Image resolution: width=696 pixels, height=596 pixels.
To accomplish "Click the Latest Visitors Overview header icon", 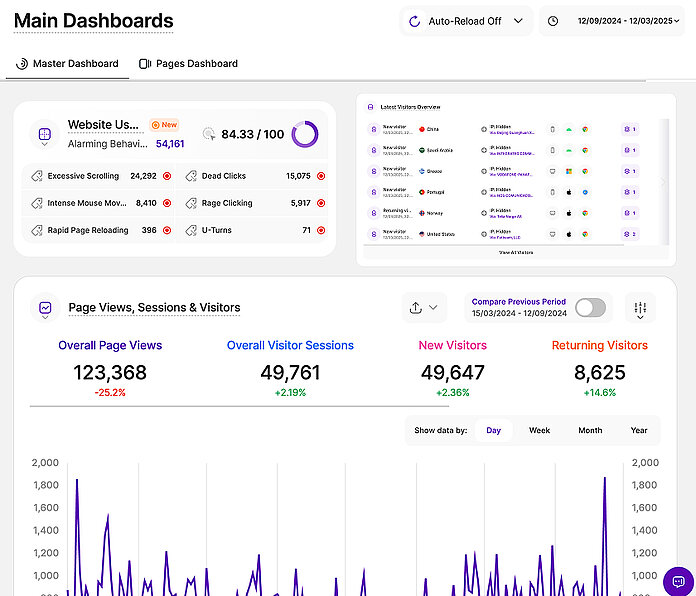I will point(370,107).
